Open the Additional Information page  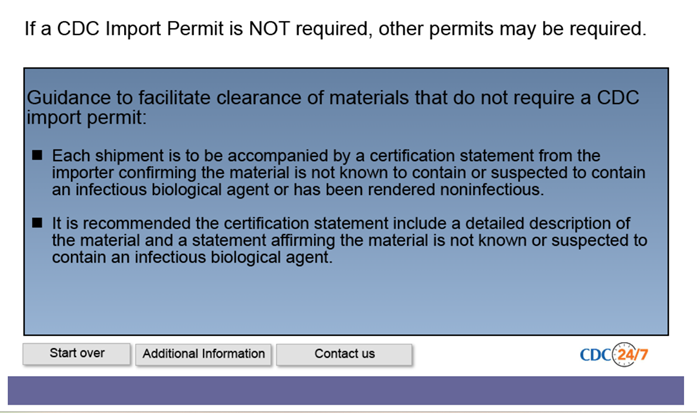204,354
